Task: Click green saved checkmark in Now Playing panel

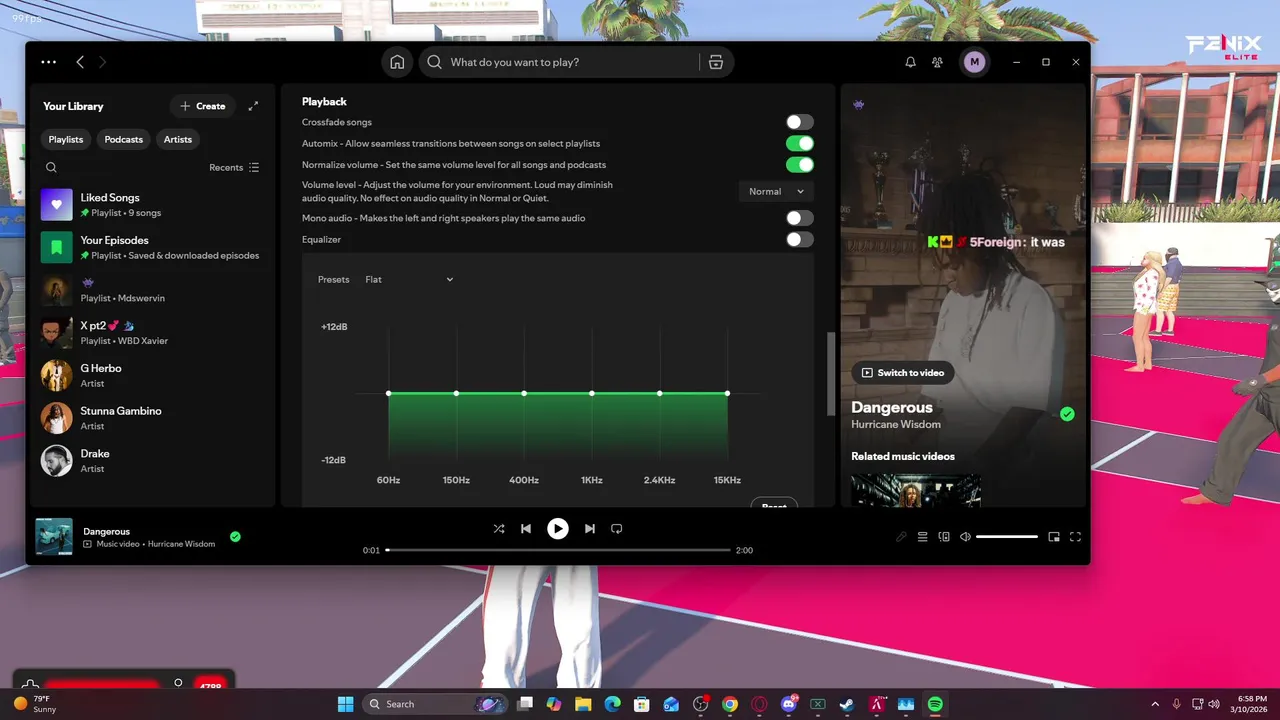Action: pyautogui.click(x=1067, y=414)
